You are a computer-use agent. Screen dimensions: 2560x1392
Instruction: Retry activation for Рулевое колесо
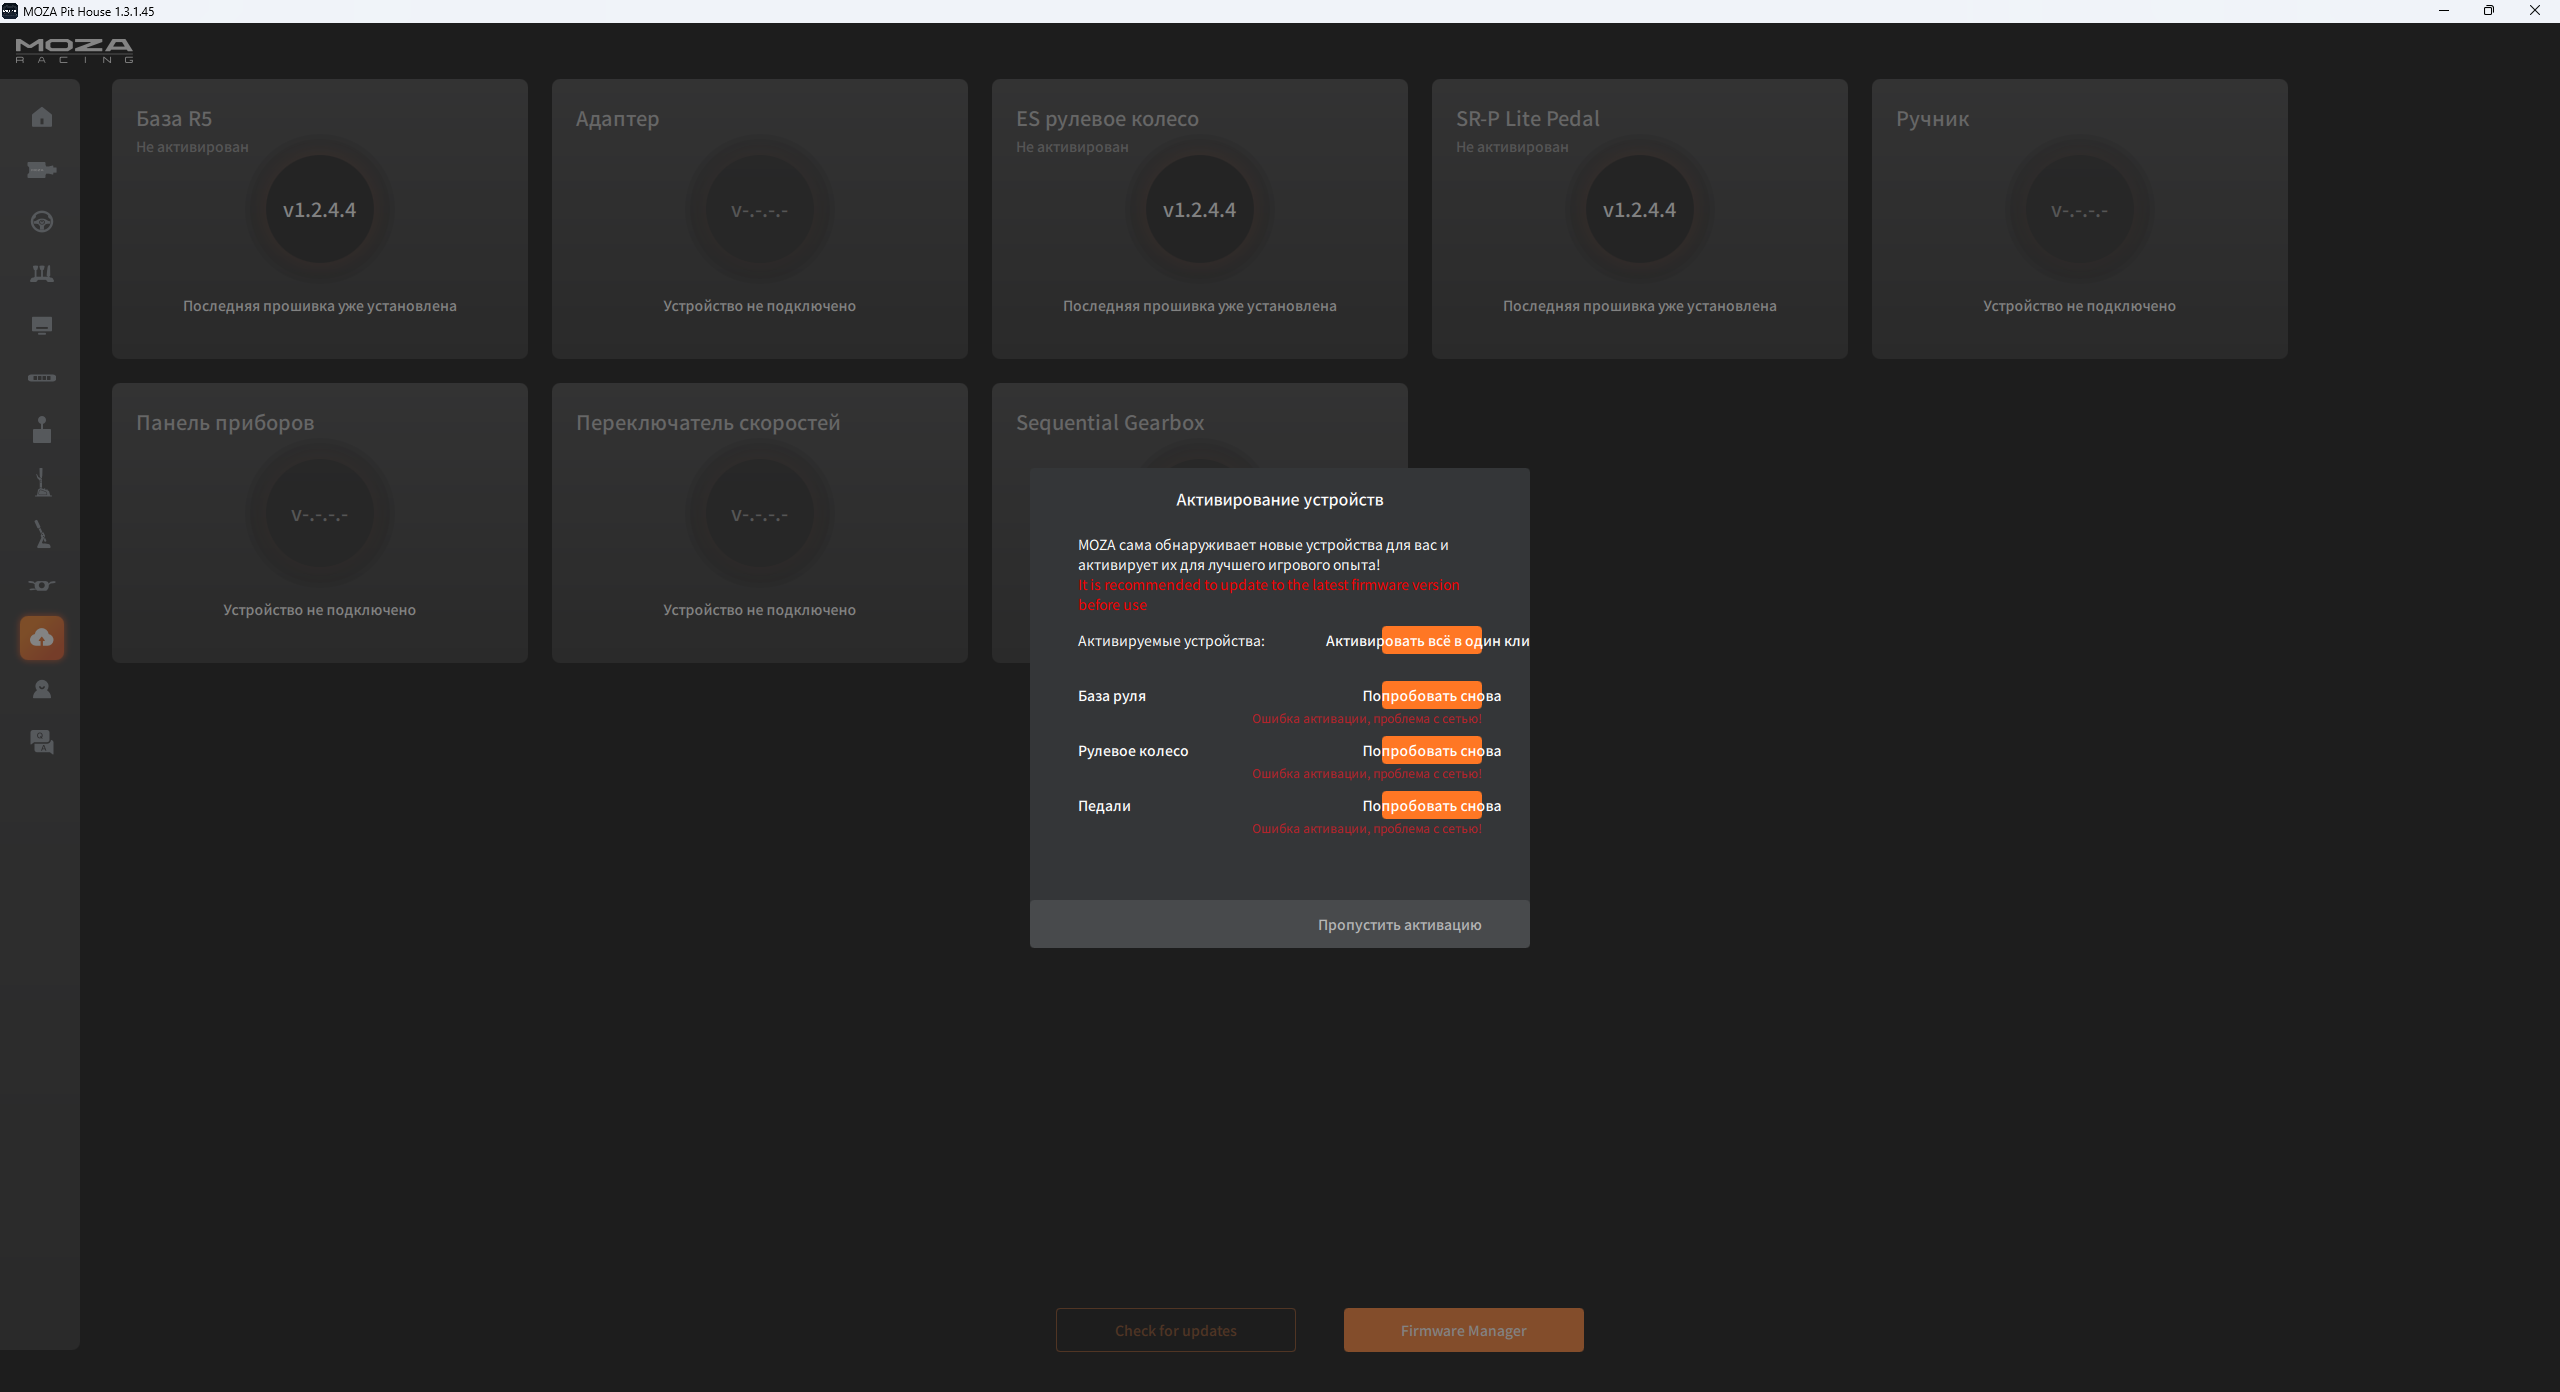point(1431,751)
